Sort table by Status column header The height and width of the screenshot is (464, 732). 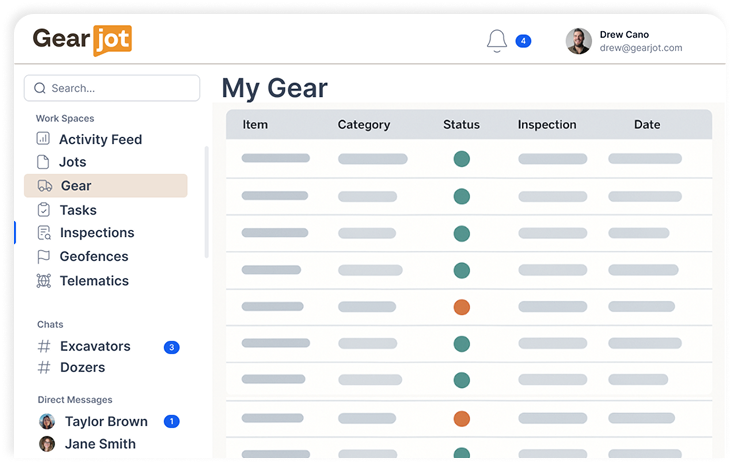461,125
